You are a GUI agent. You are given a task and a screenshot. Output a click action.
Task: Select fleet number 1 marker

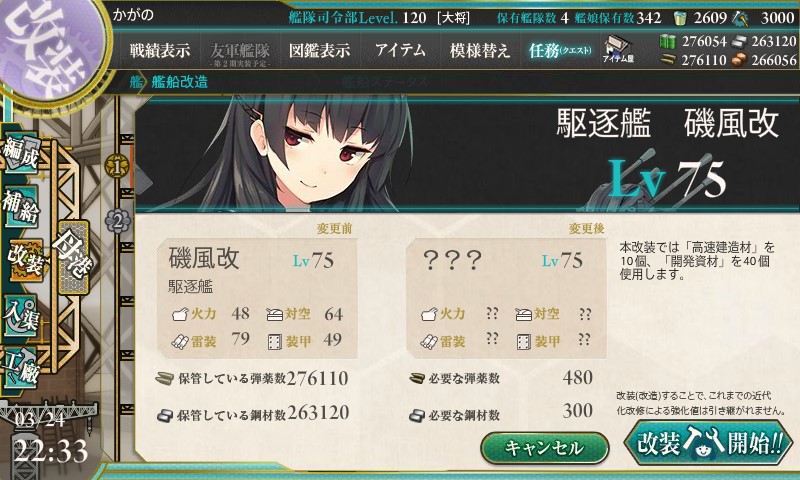(117, 166)
